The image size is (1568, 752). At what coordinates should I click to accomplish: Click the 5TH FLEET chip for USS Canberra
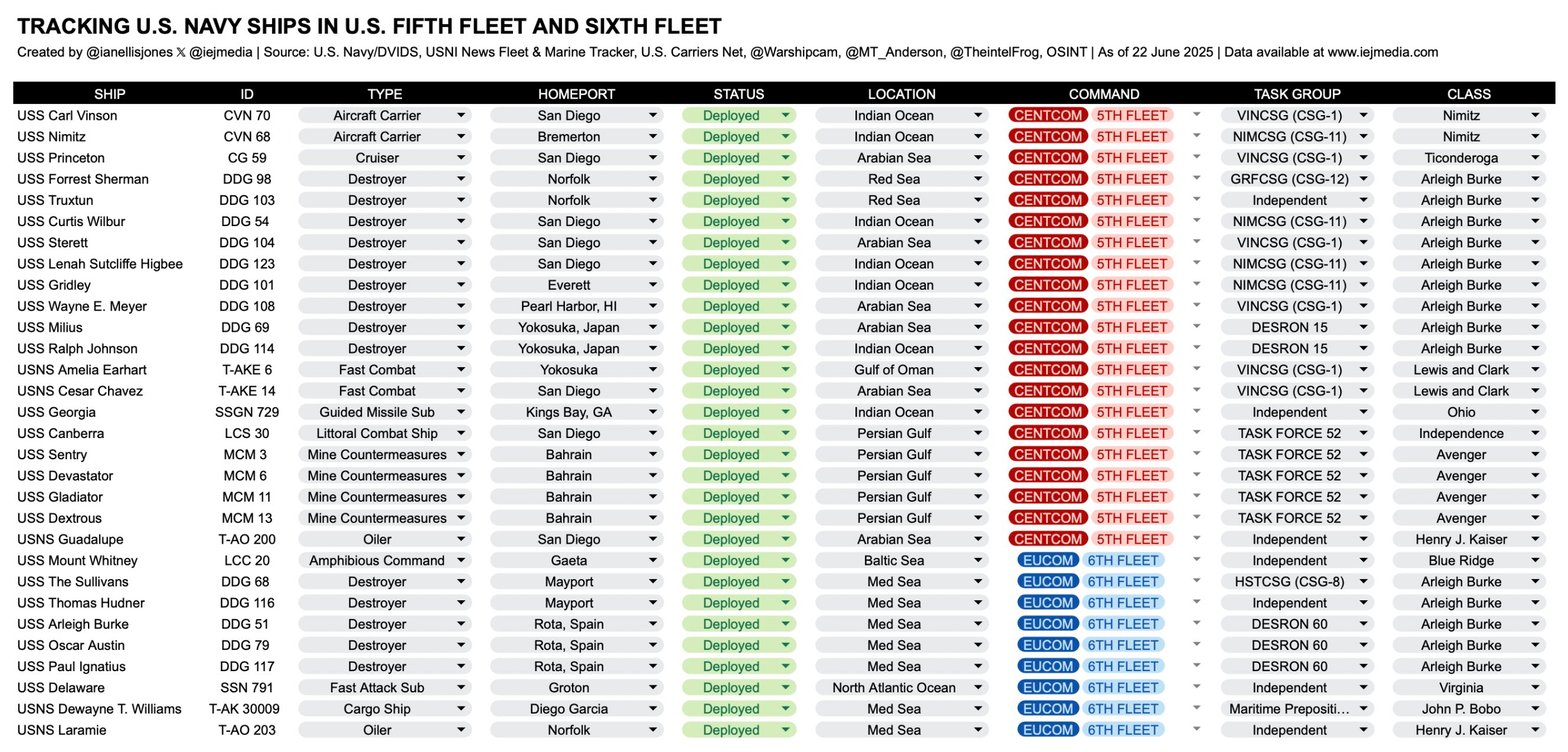pyautogui.click(x=1132, y=434)
